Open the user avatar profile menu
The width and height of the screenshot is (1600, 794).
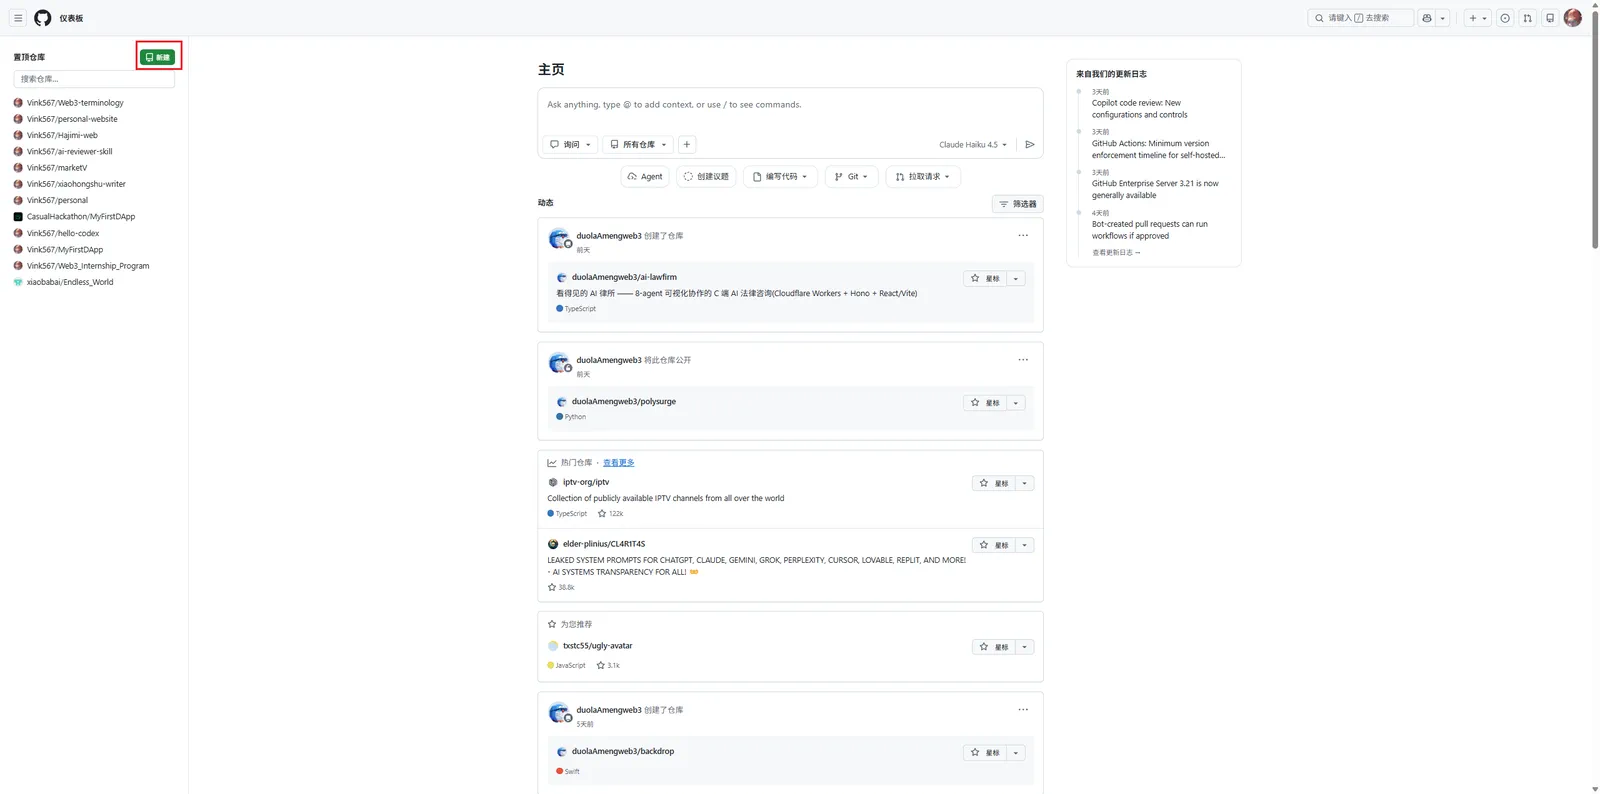[x=1573, y=18]
